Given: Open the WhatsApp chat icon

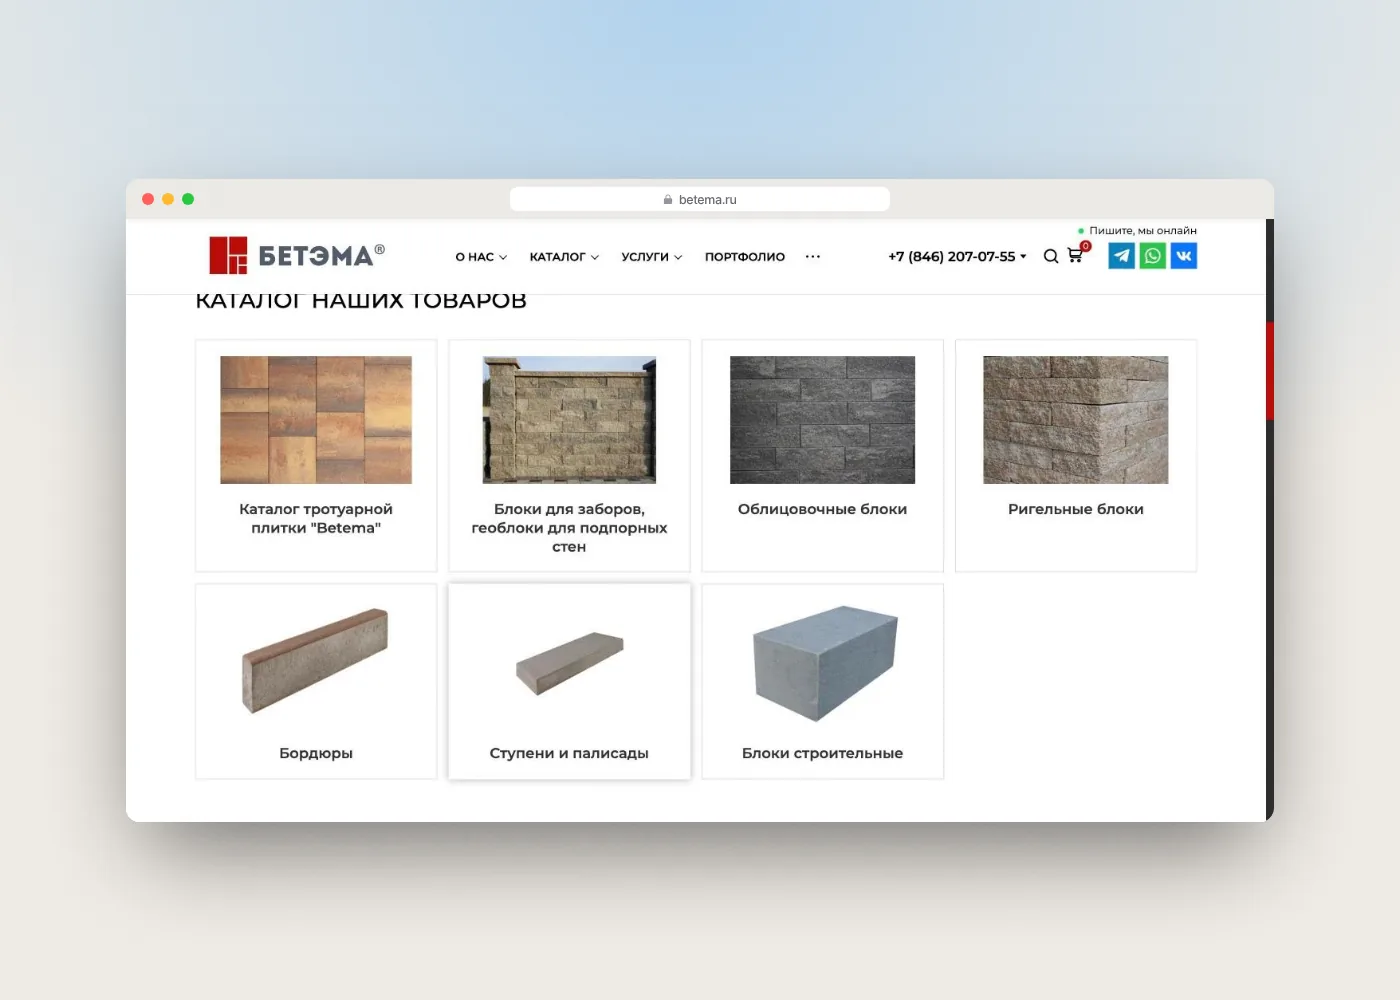Looking at the screenshot, I should [x=1153, y=256].
